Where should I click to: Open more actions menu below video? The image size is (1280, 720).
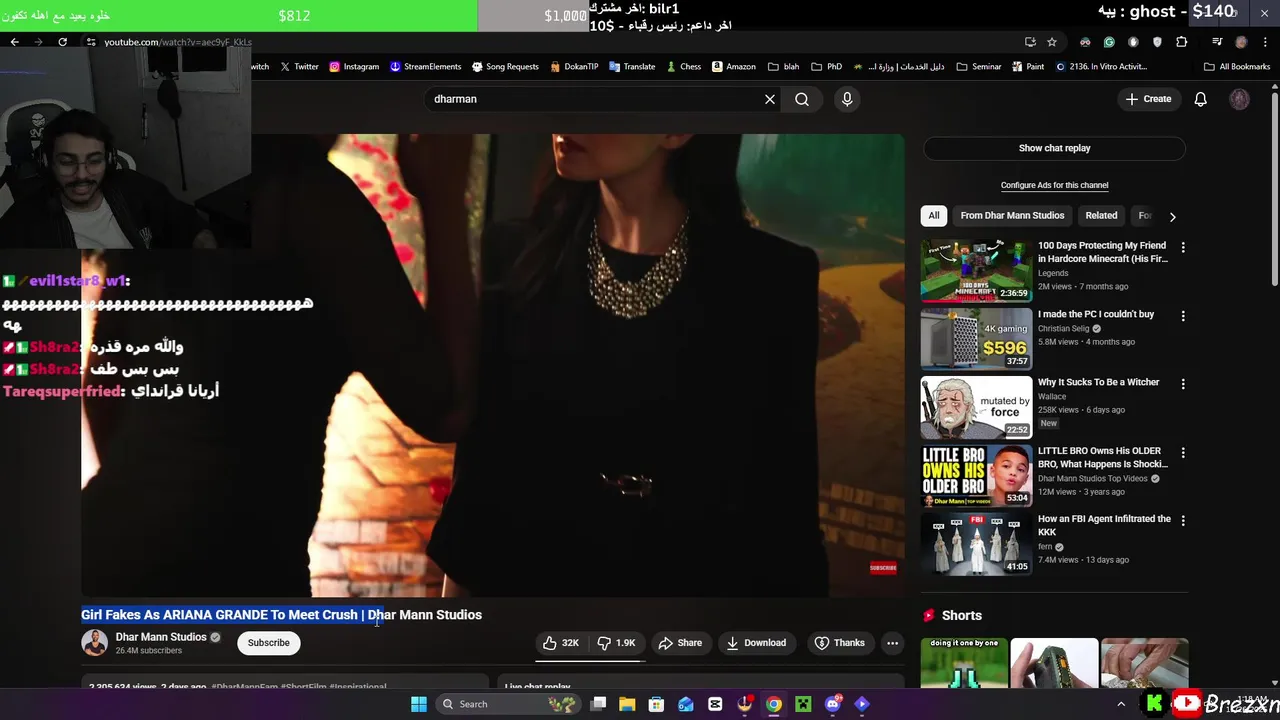pos(893,643)
